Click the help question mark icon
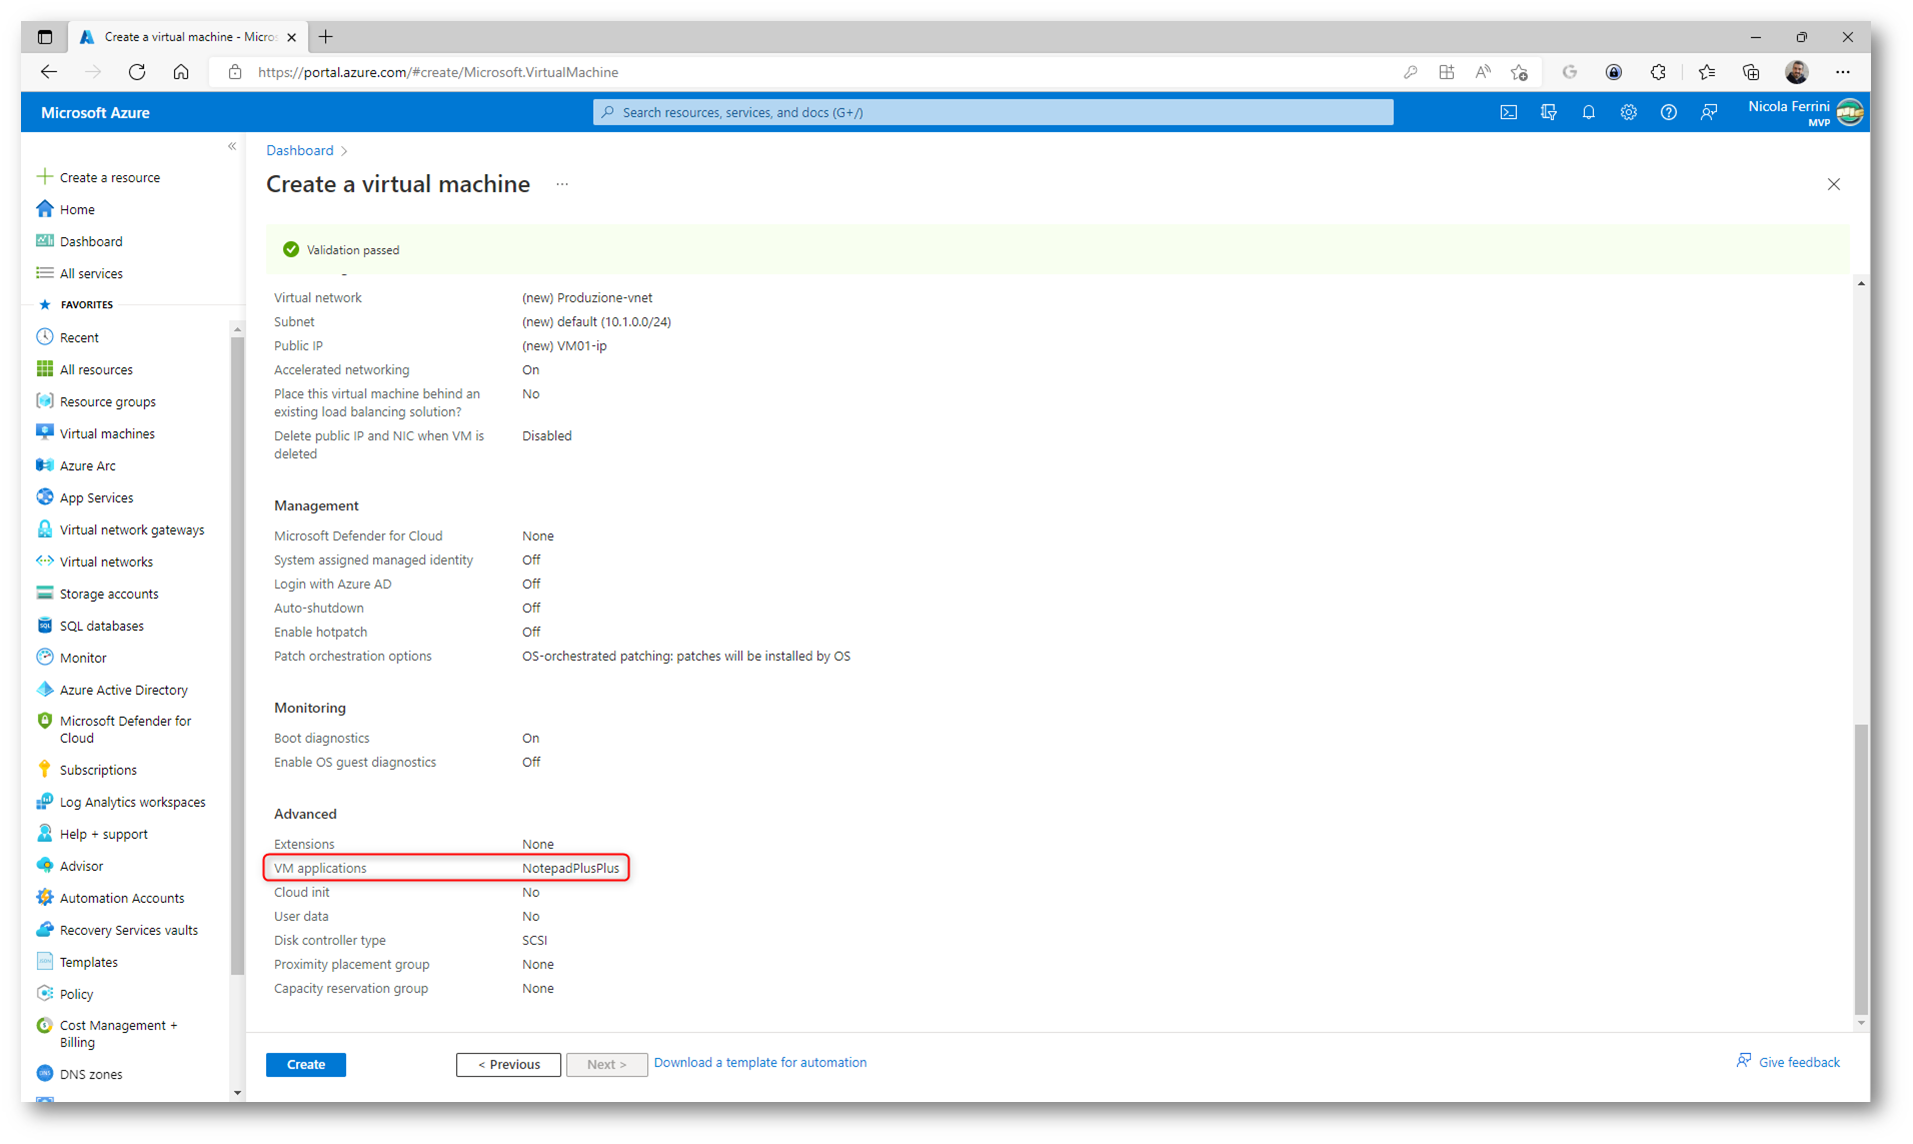1913x1144 pixels. click(x=1668, y=113)
